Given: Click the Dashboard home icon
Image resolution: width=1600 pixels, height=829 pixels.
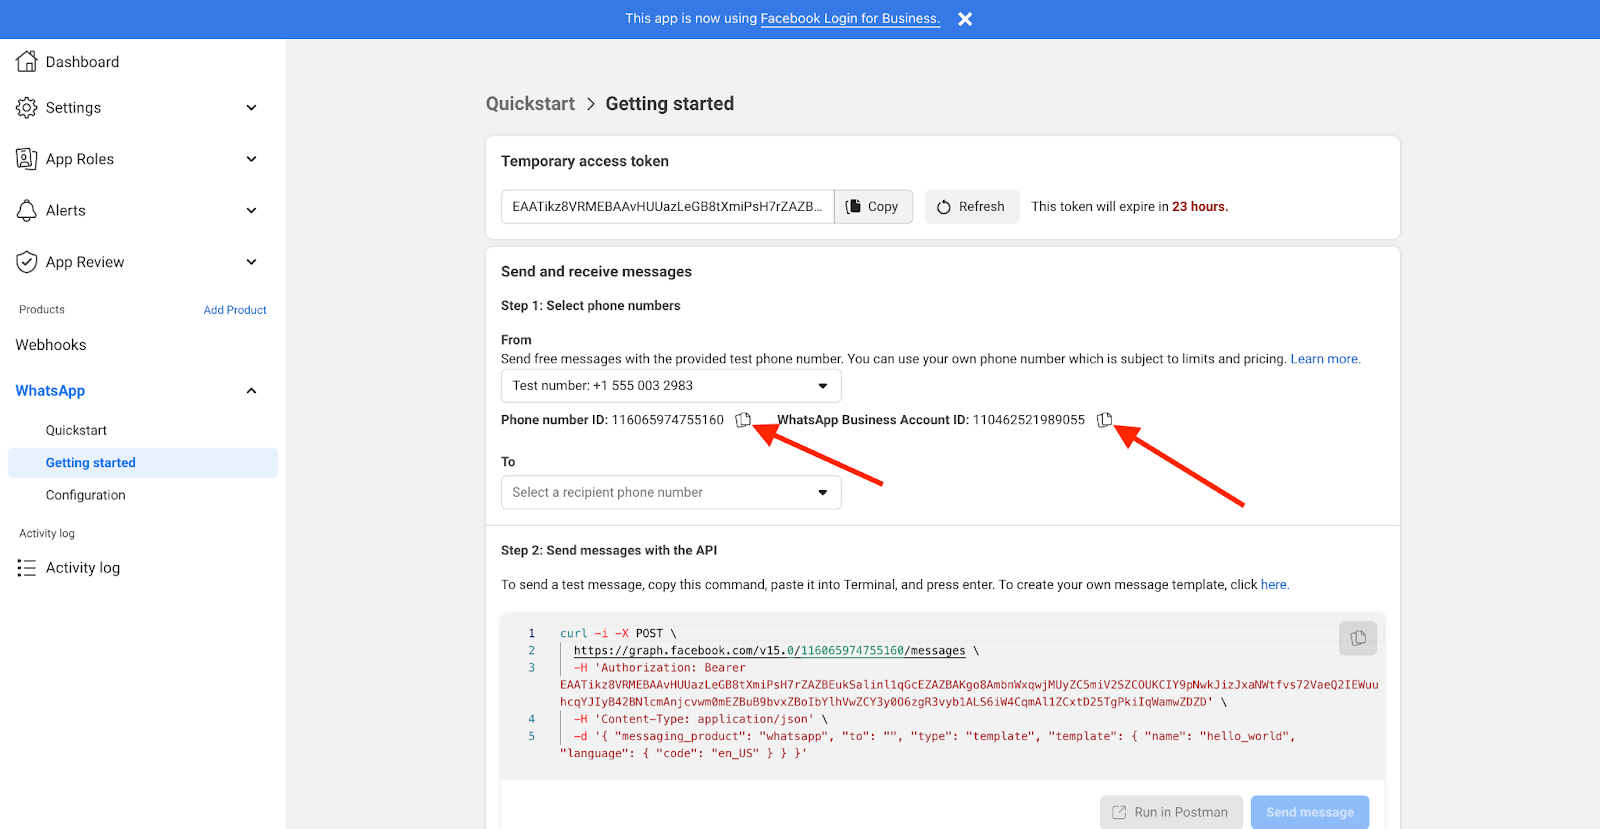Looking at the screenshot, I should (27, 61).
